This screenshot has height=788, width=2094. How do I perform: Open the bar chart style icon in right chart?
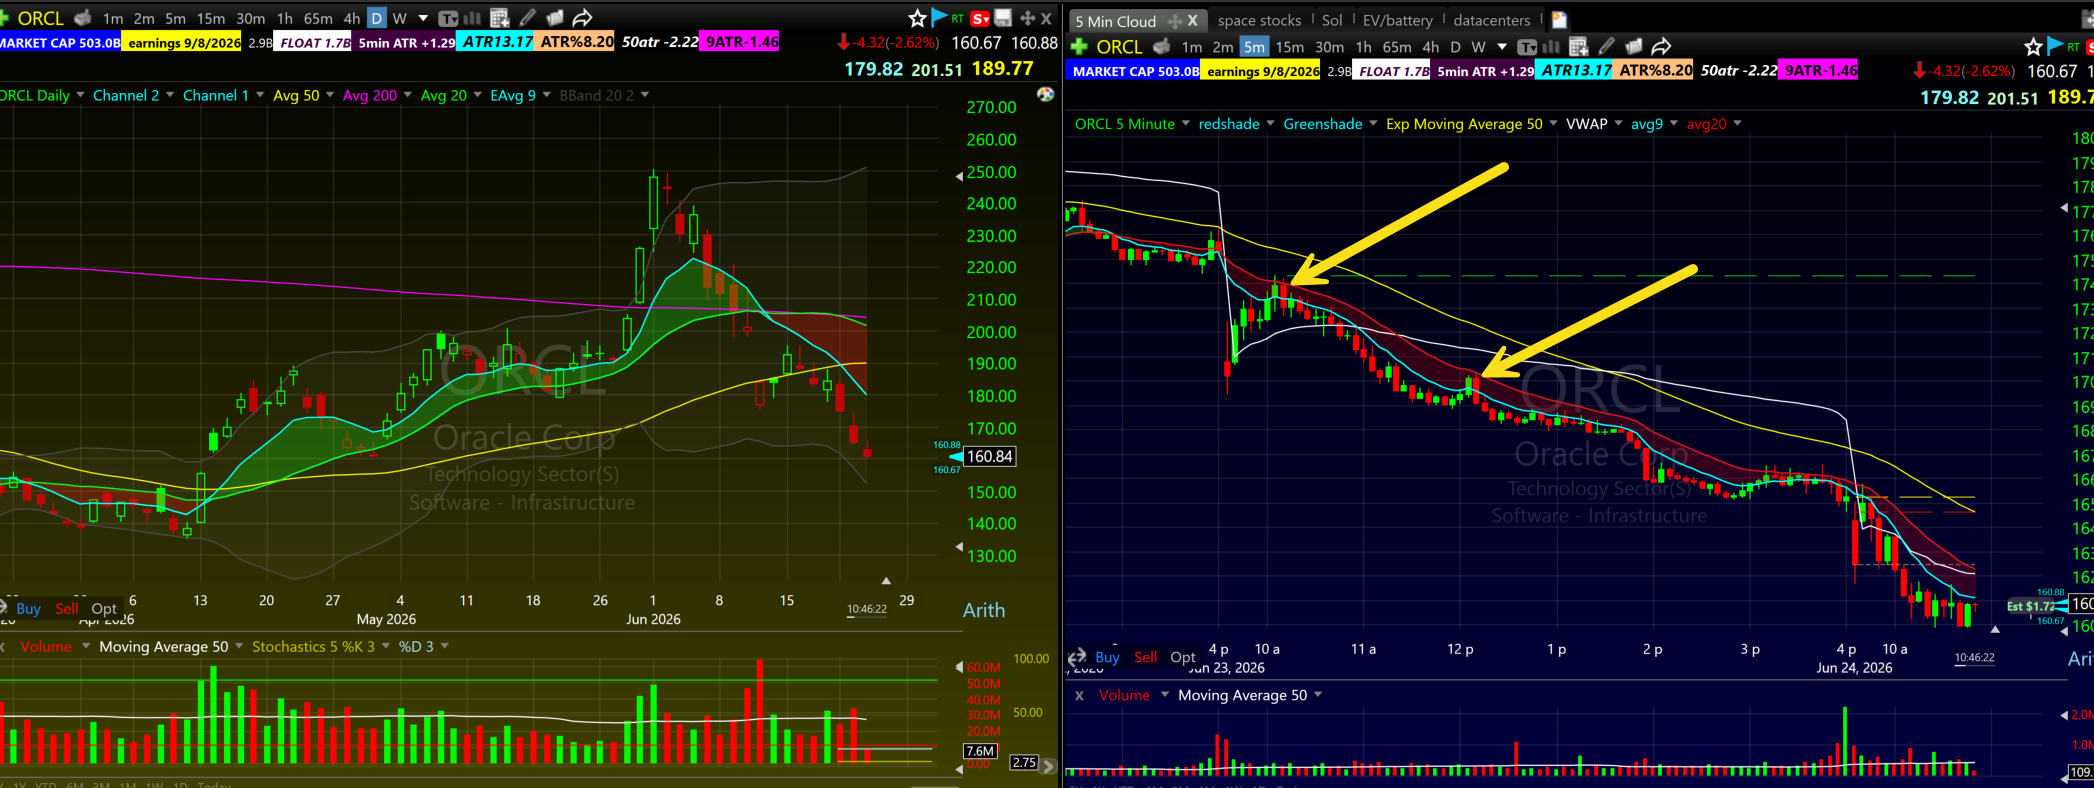pyautogui.click(x=1551, y=47)
